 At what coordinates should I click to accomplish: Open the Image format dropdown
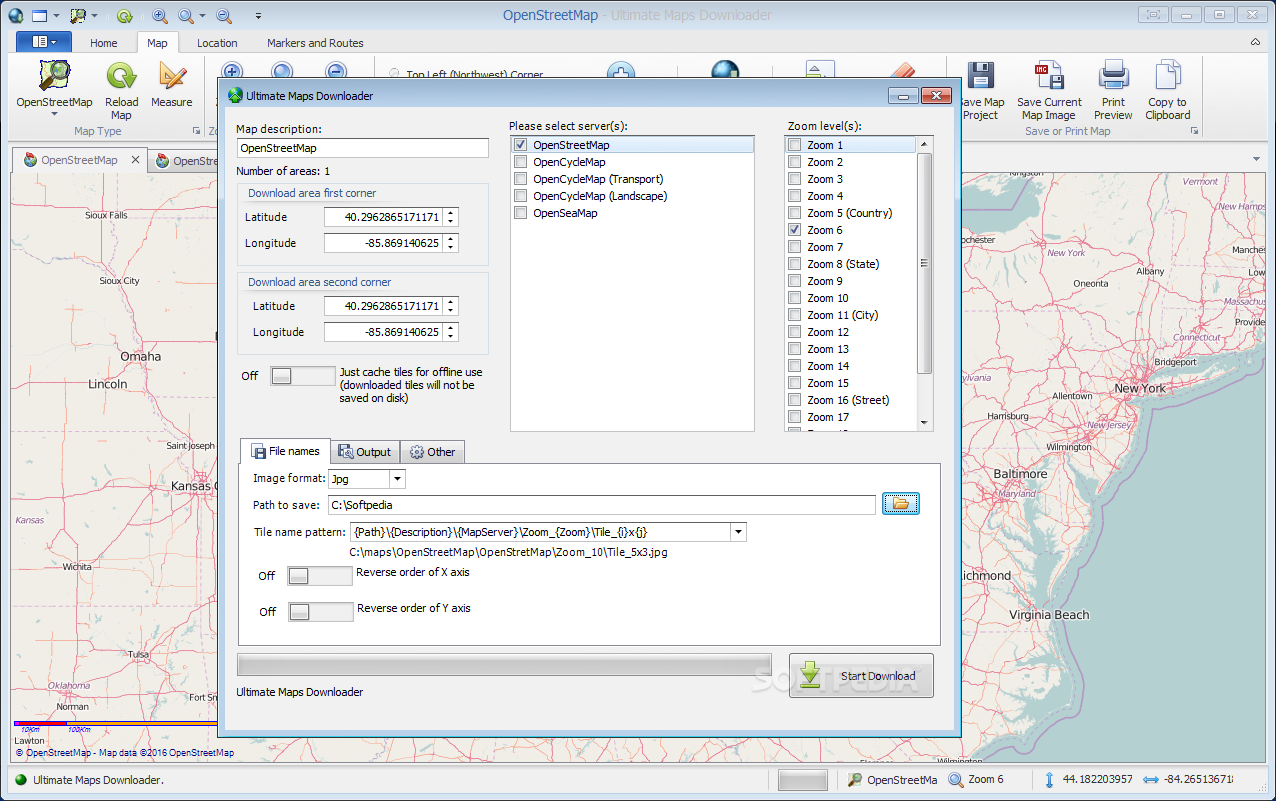[397, 479]
